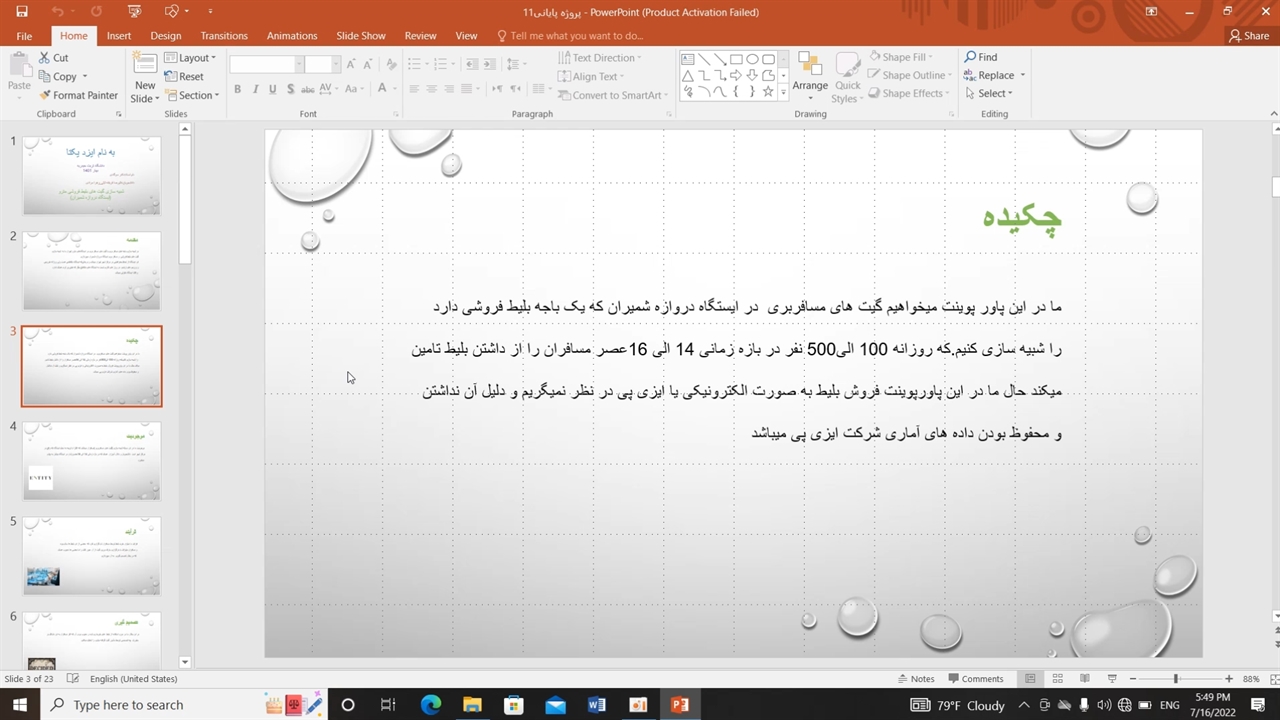The width and height of the screenshot is (1280, 720).
Task: Expand the Section dropdown
Action: click(x=191, y=95)
